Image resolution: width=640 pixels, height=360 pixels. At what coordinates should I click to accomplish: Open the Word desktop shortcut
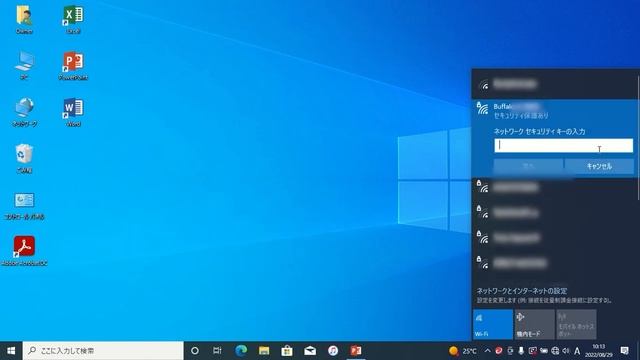coord(73,112)
